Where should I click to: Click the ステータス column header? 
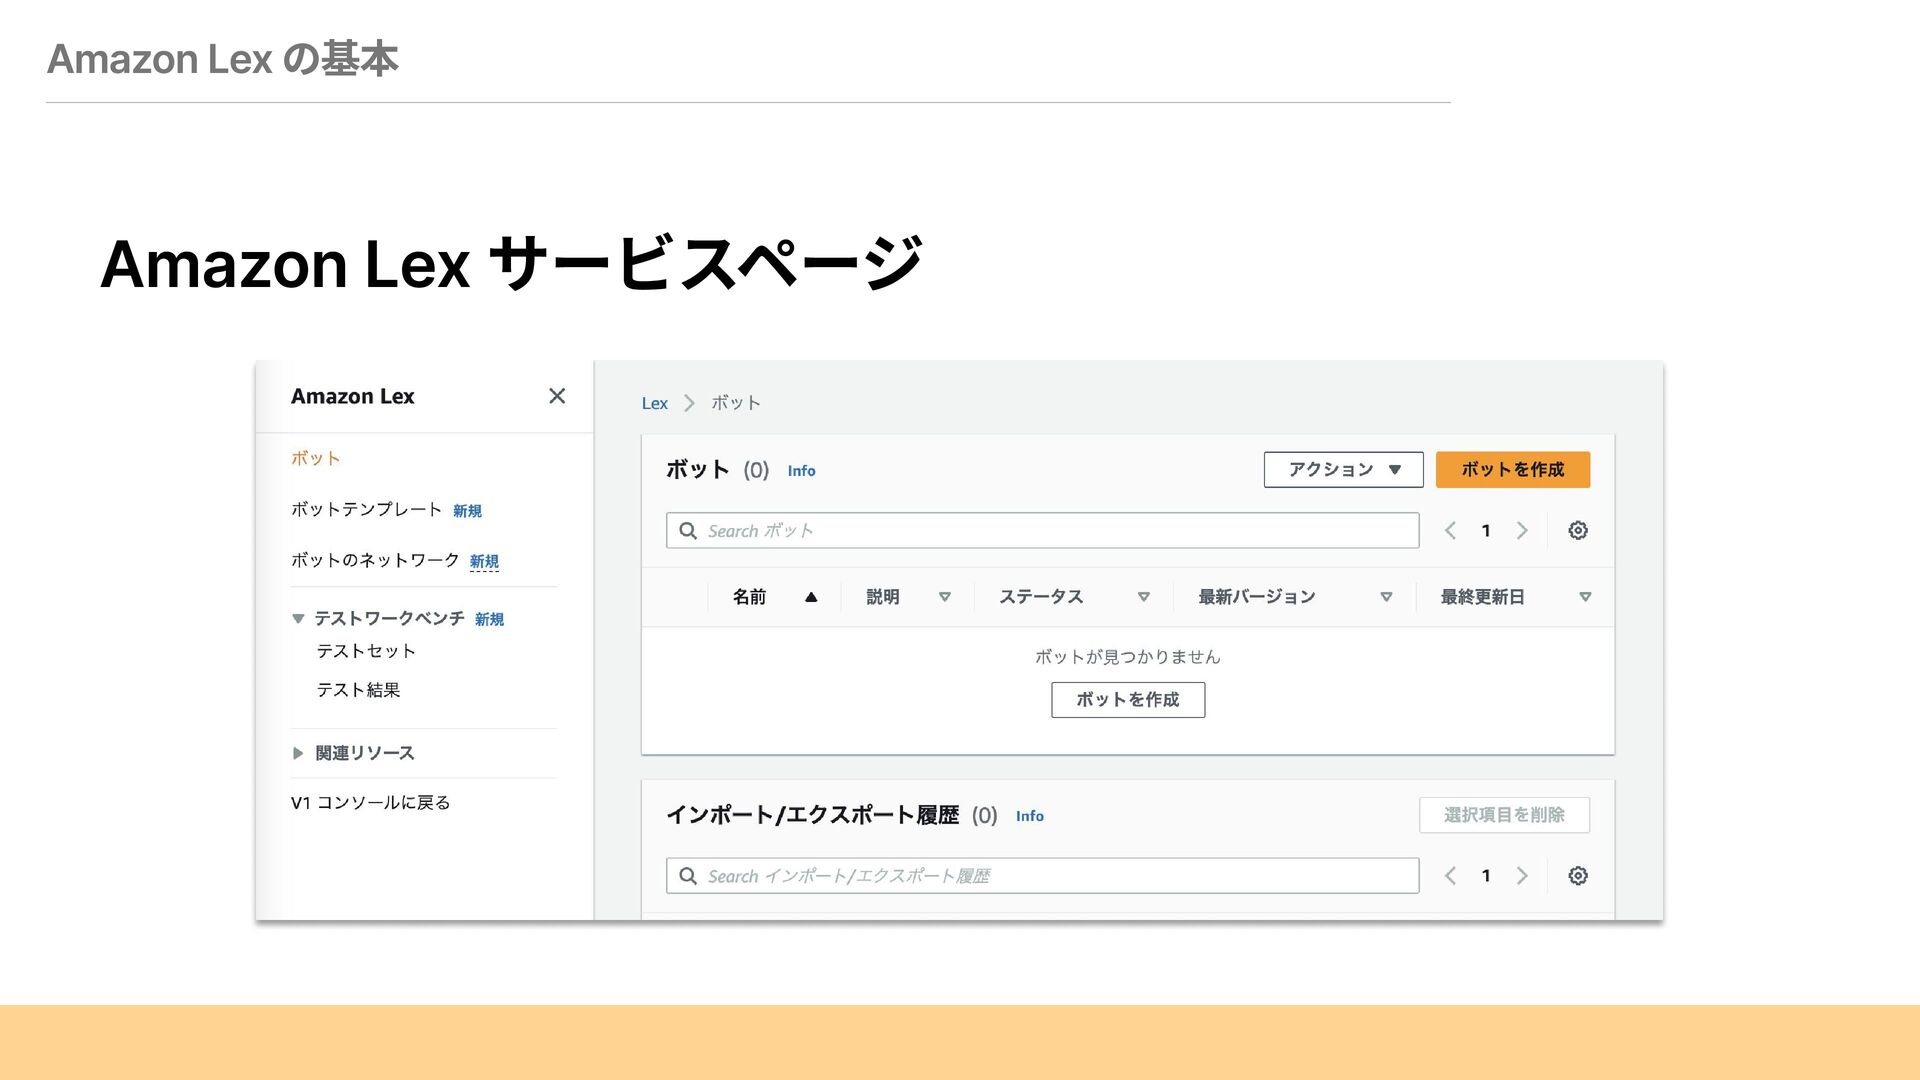(1041, 597)
